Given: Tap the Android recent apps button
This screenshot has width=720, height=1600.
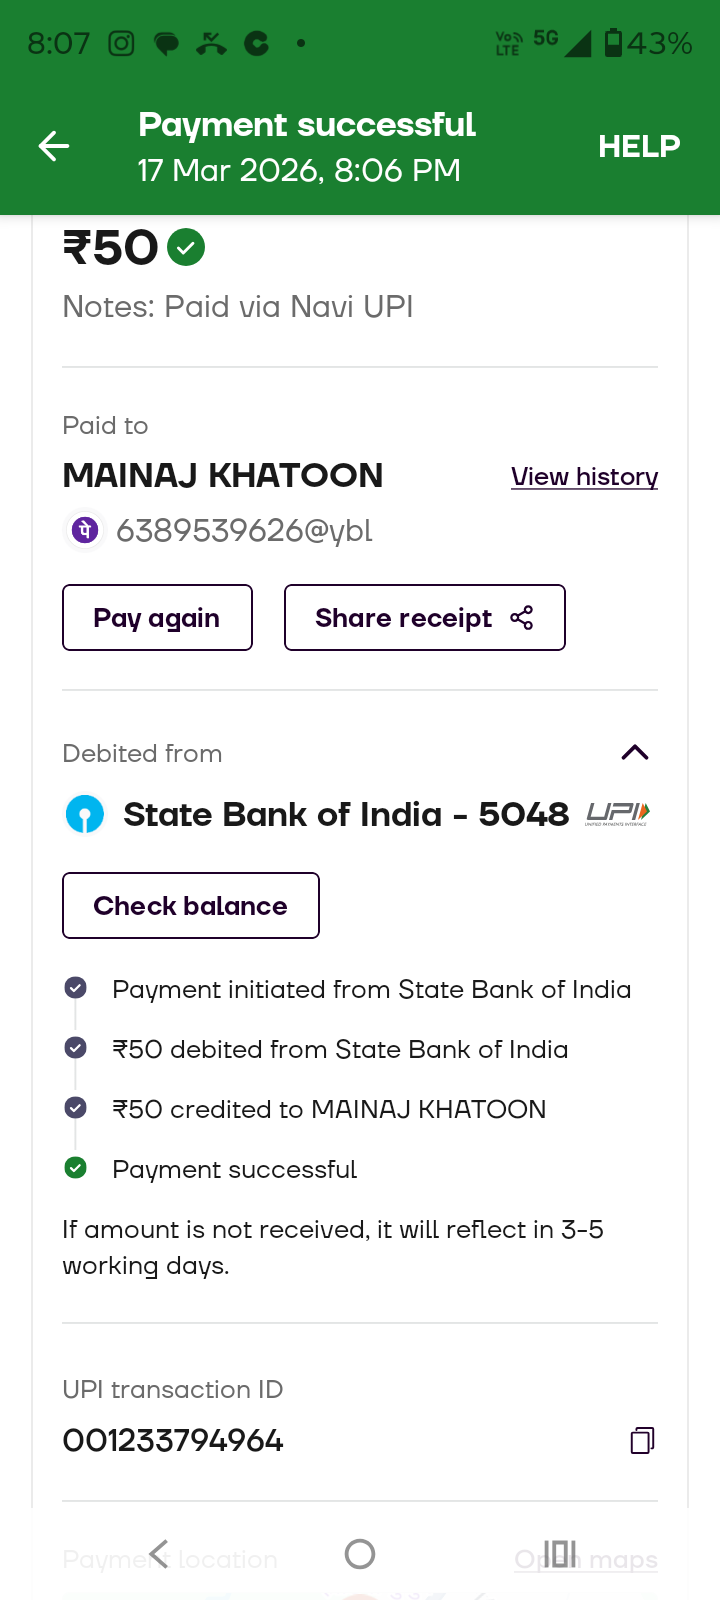Looking at the screenshot, I should (560, 1553).
